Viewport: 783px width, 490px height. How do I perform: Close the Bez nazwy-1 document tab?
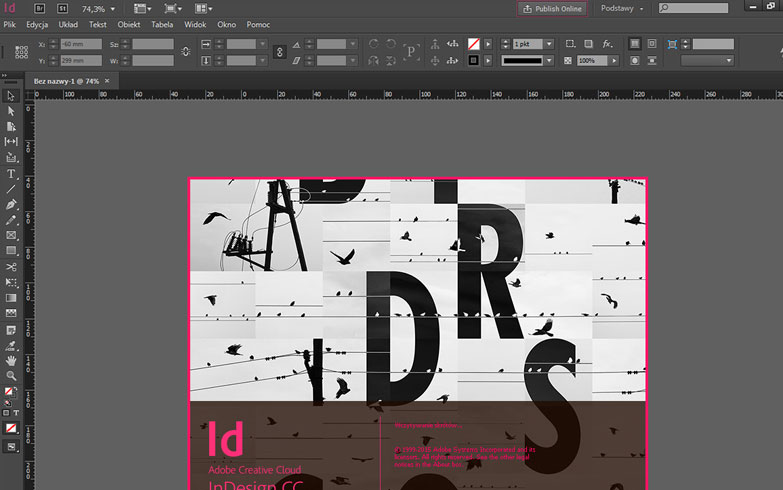click(x=107, y=80)
